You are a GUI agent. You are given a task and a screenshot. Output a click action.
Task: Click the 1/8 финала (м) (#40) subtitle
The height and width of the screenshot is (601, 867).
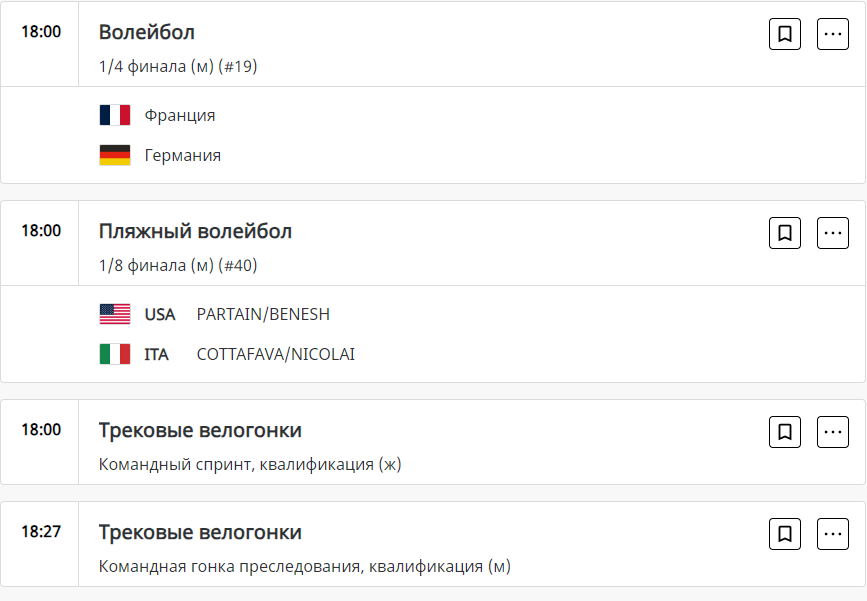(x=178, y=266)
